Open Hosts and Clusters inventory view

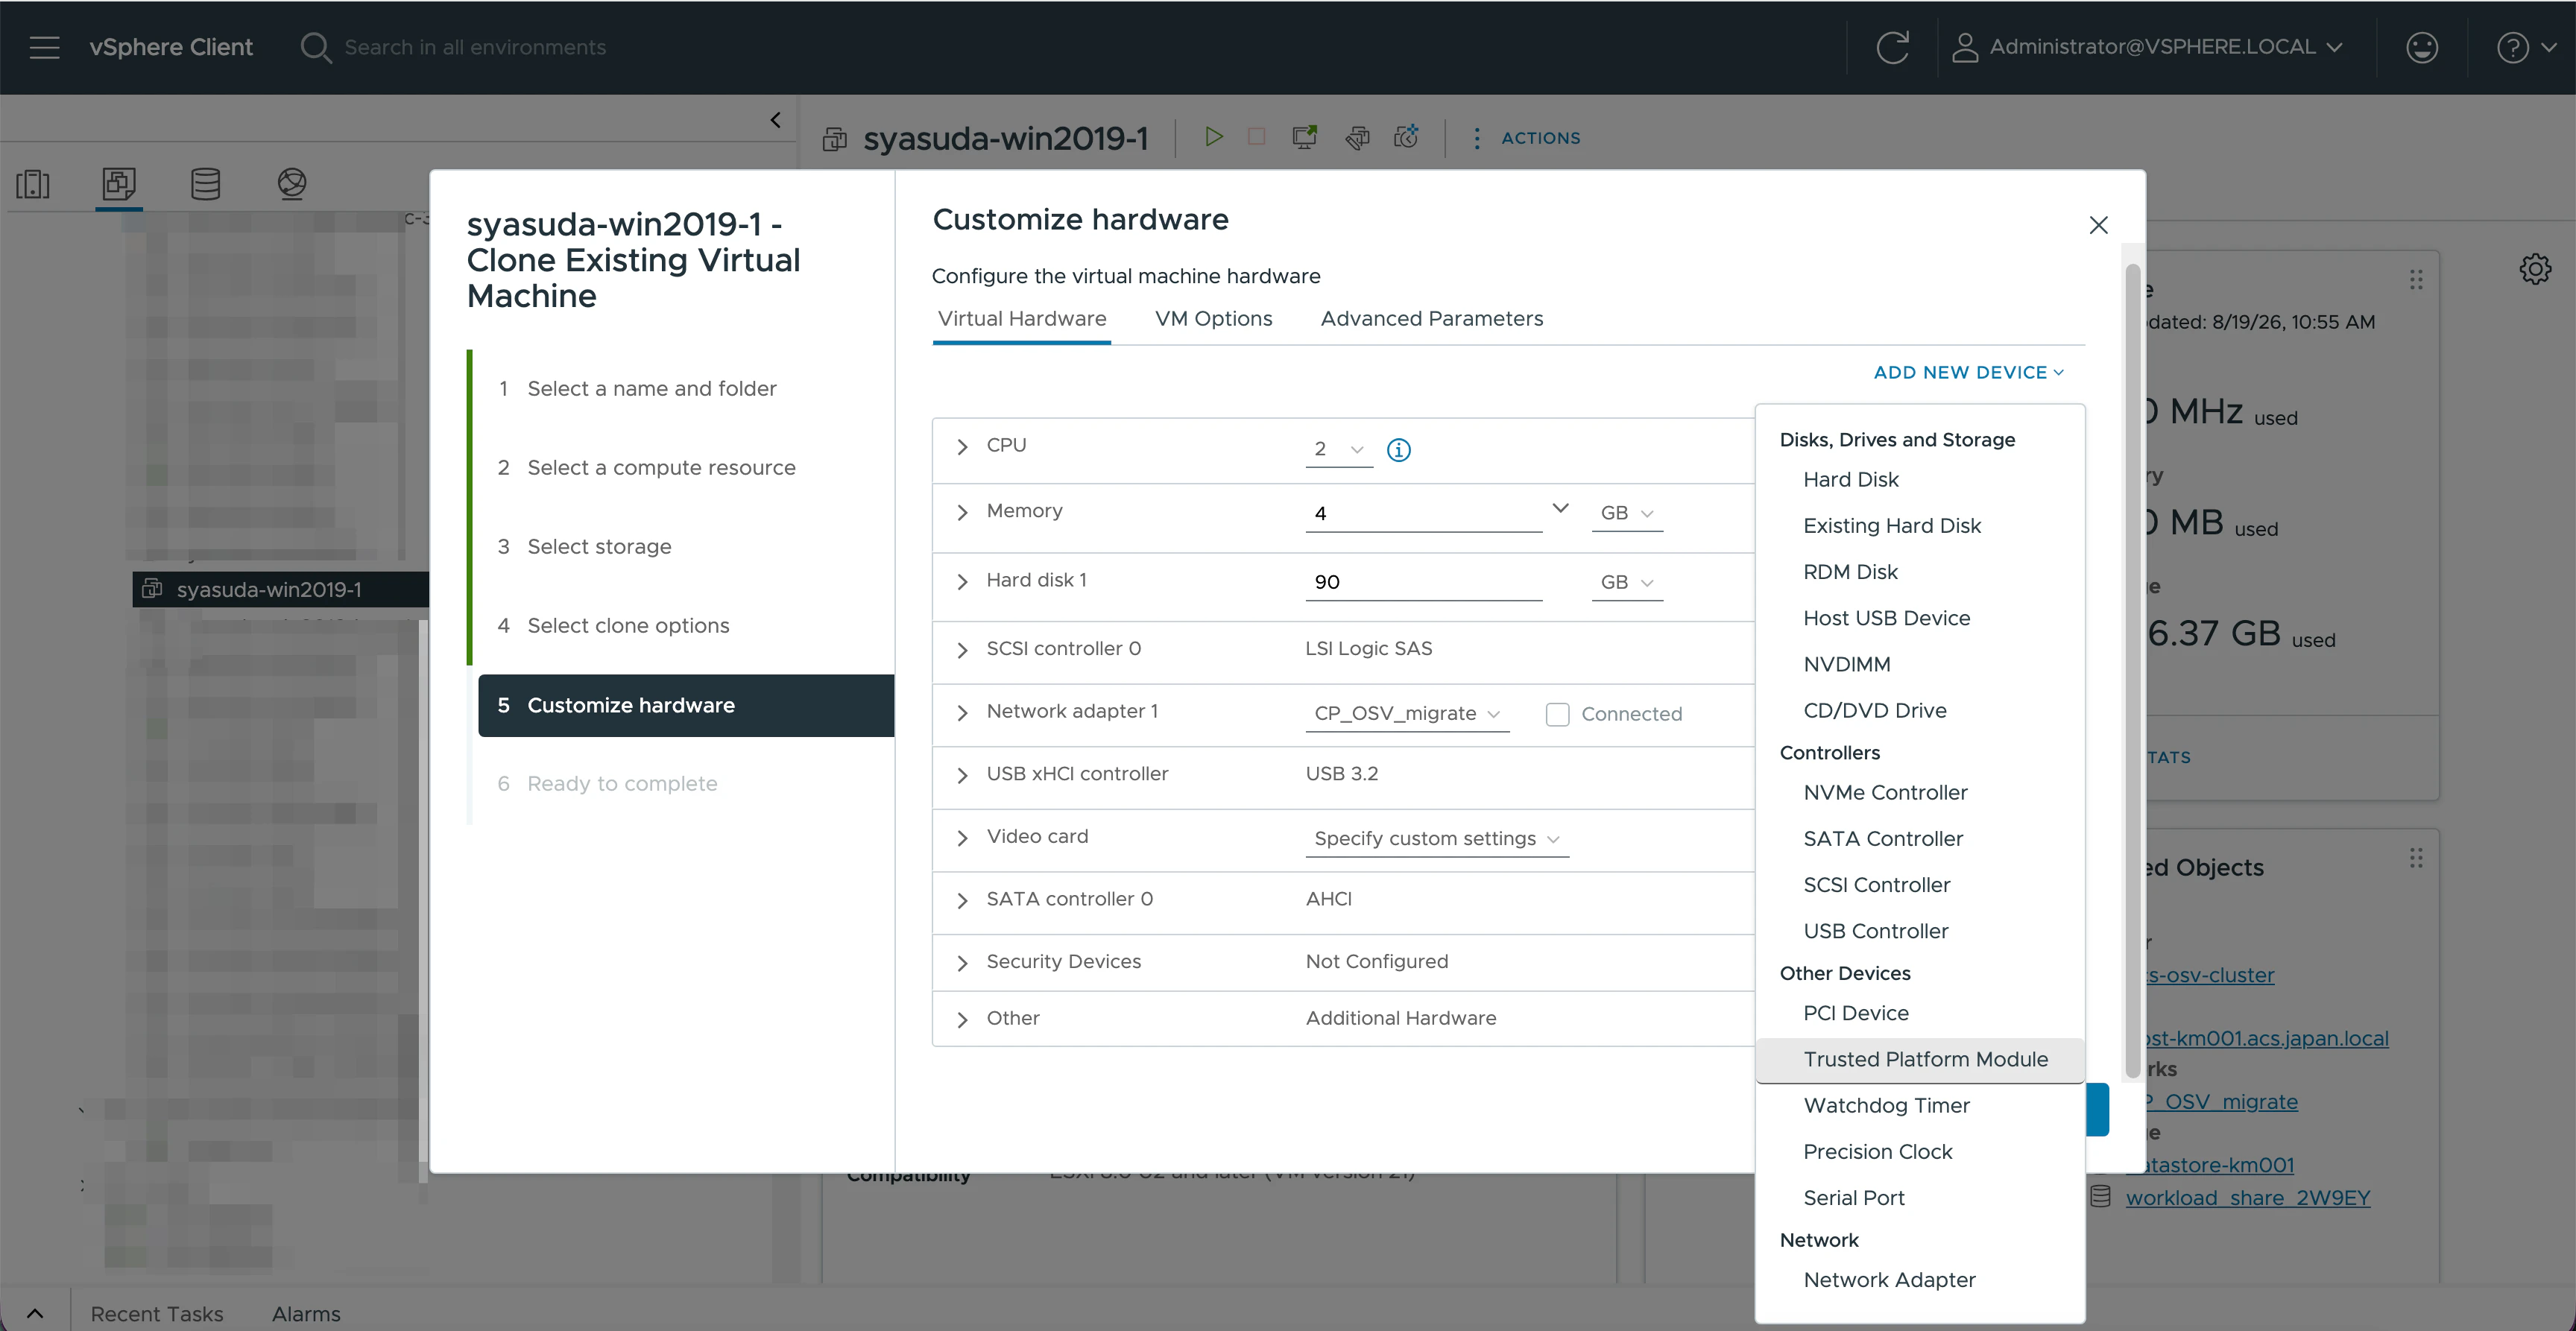(33, 184)
